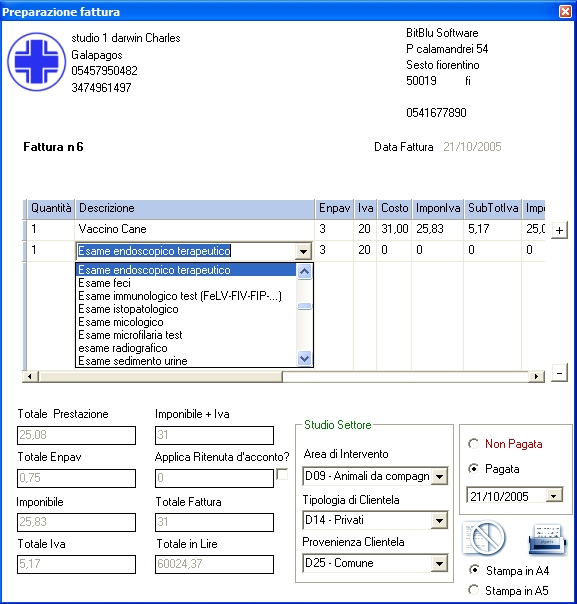This screenshot has height=604, width=577.
Task: Click the grid horizontal scrollbar thumb
Action: (x=161, y=376)
